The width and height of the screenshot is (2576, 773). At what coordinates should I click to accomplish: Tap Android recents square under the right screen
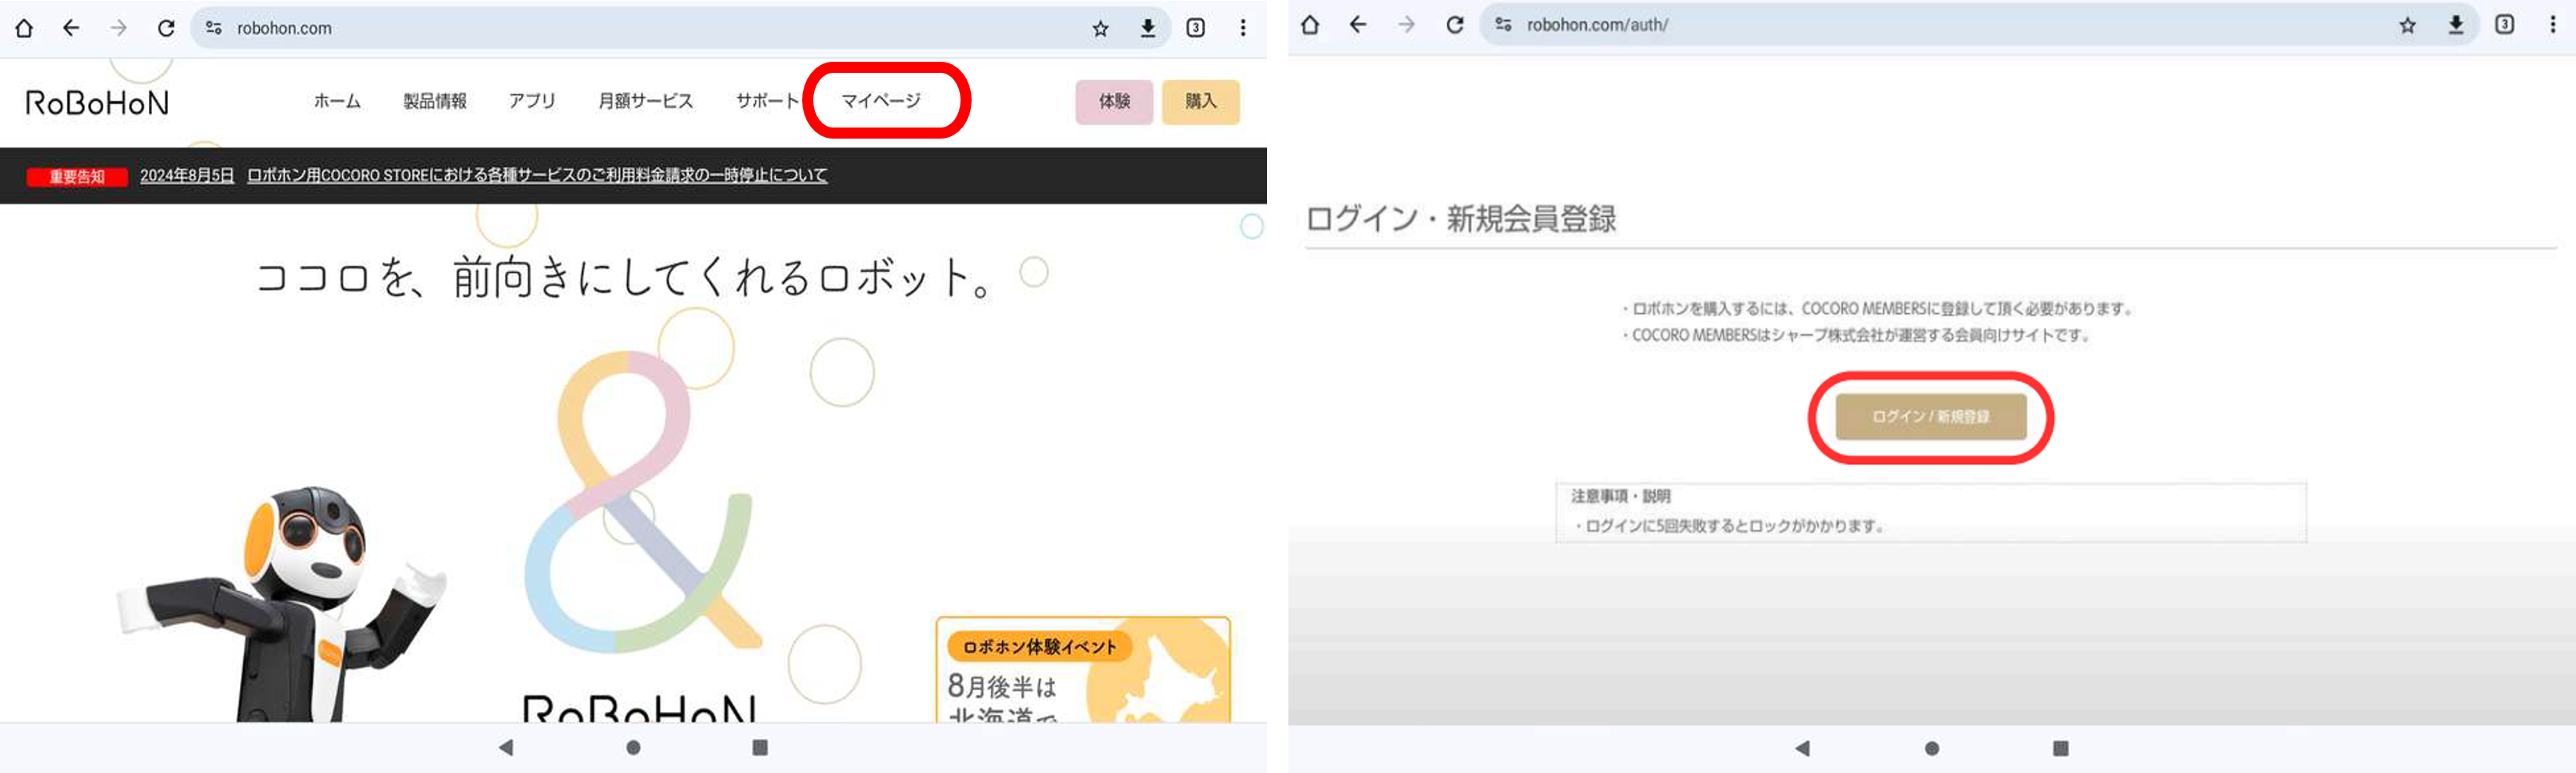[2061, 748]
